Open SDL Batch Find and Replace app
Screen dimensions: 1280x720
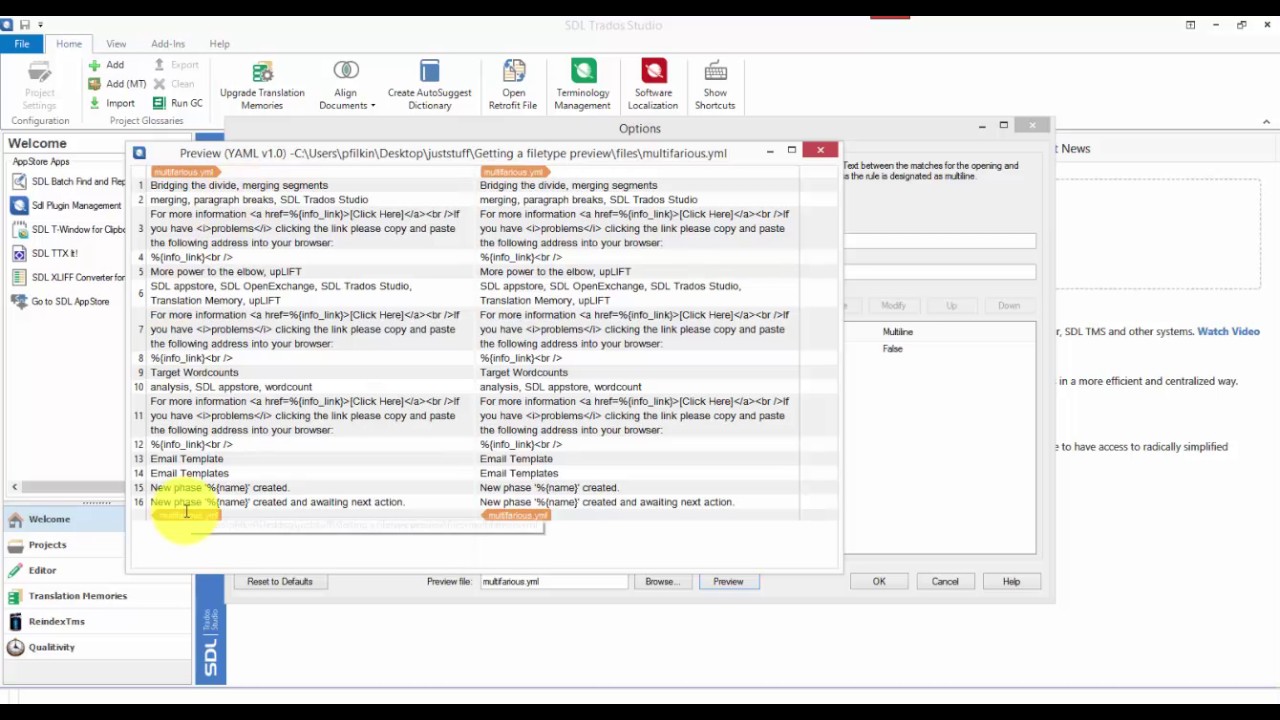(x=68, y=182)
